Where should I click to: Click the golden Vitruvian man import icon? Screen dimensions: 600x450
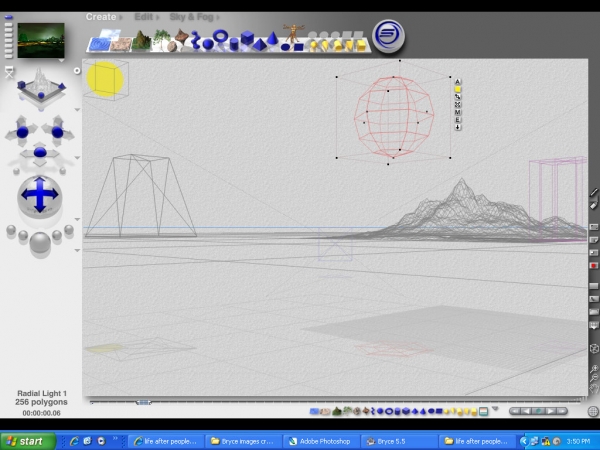[294, 33]
